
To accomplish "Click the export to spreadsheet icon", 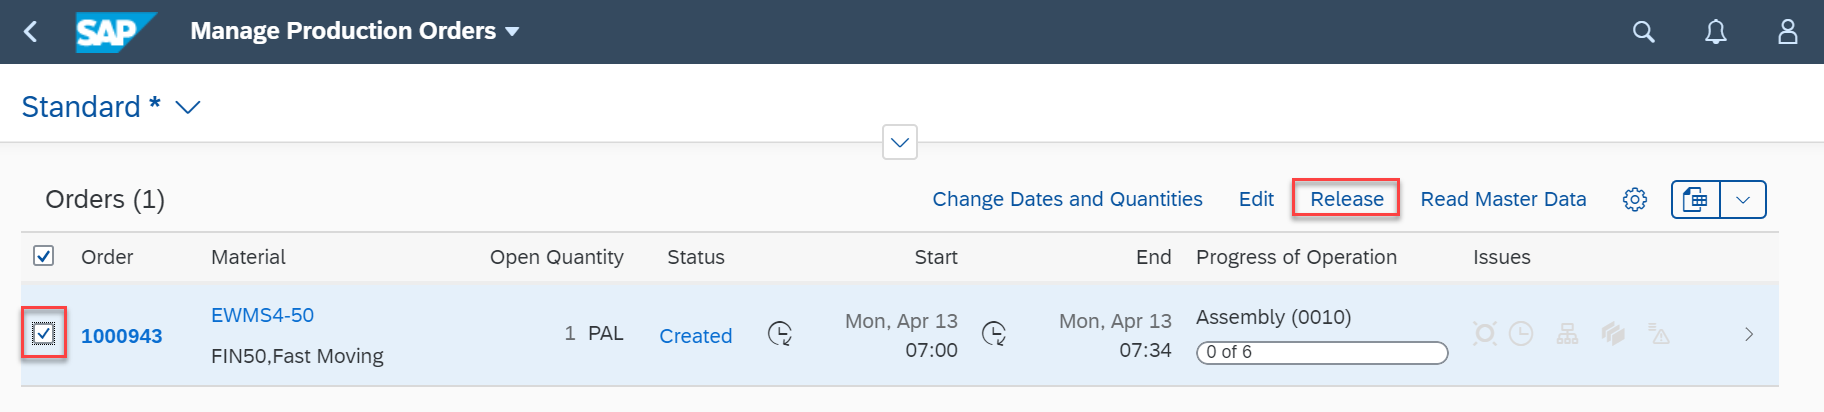I will tap(1695, 199).
